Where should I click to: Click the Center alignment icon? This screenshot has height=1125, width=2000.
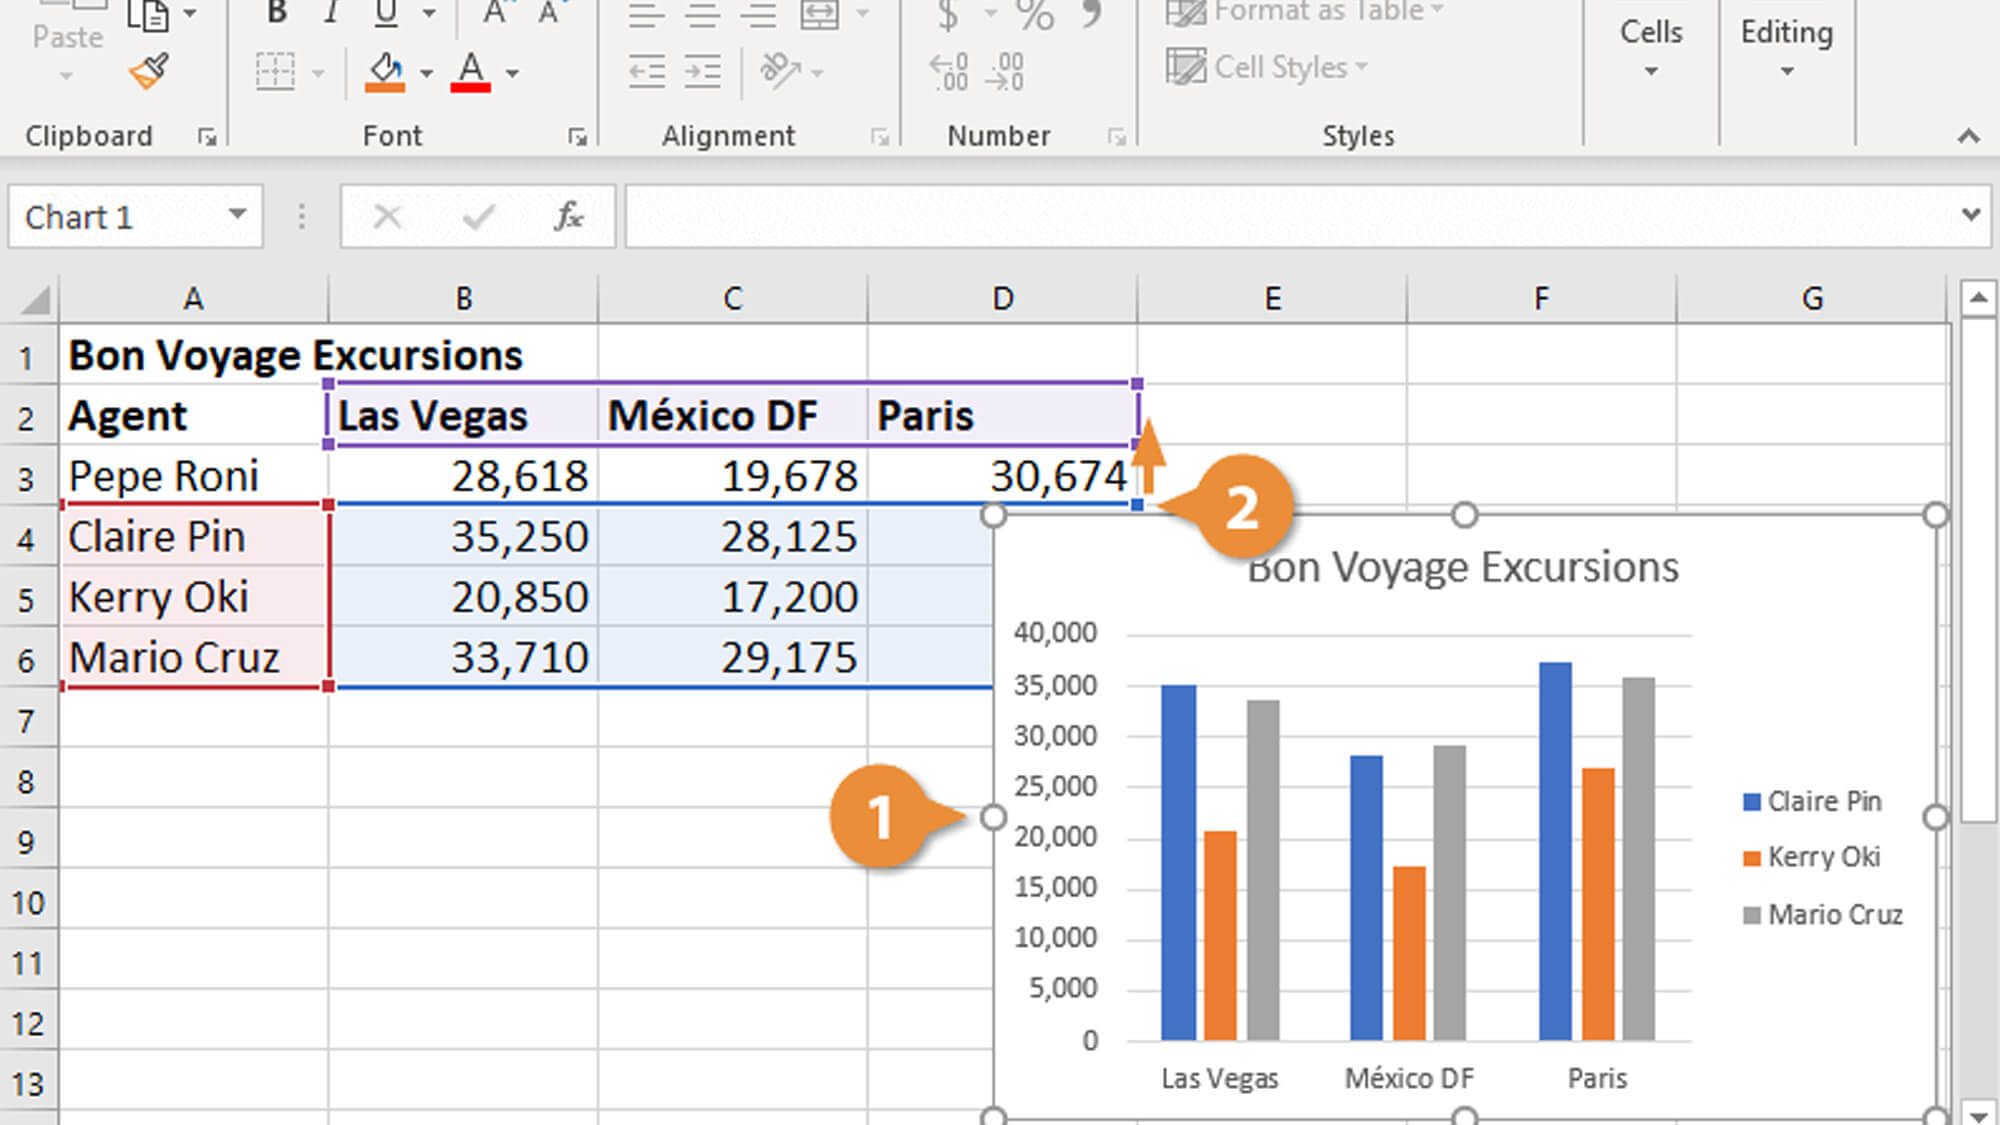(x=703, y=14)
